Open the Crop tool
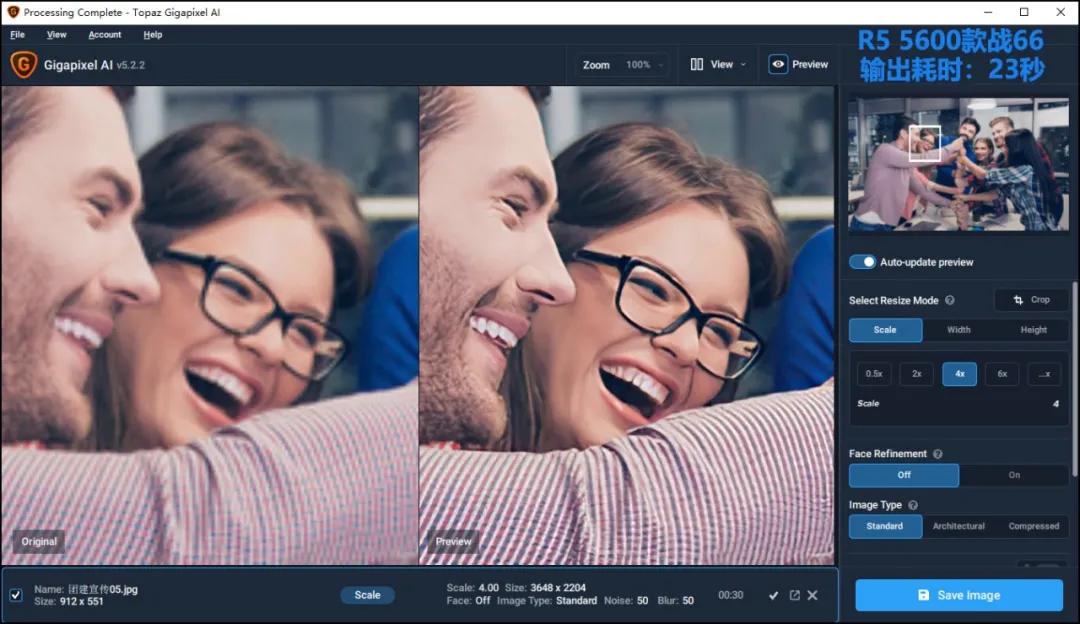This screenshot has height=624, width=1080. pyautogui.click(x=1031, y=300)
